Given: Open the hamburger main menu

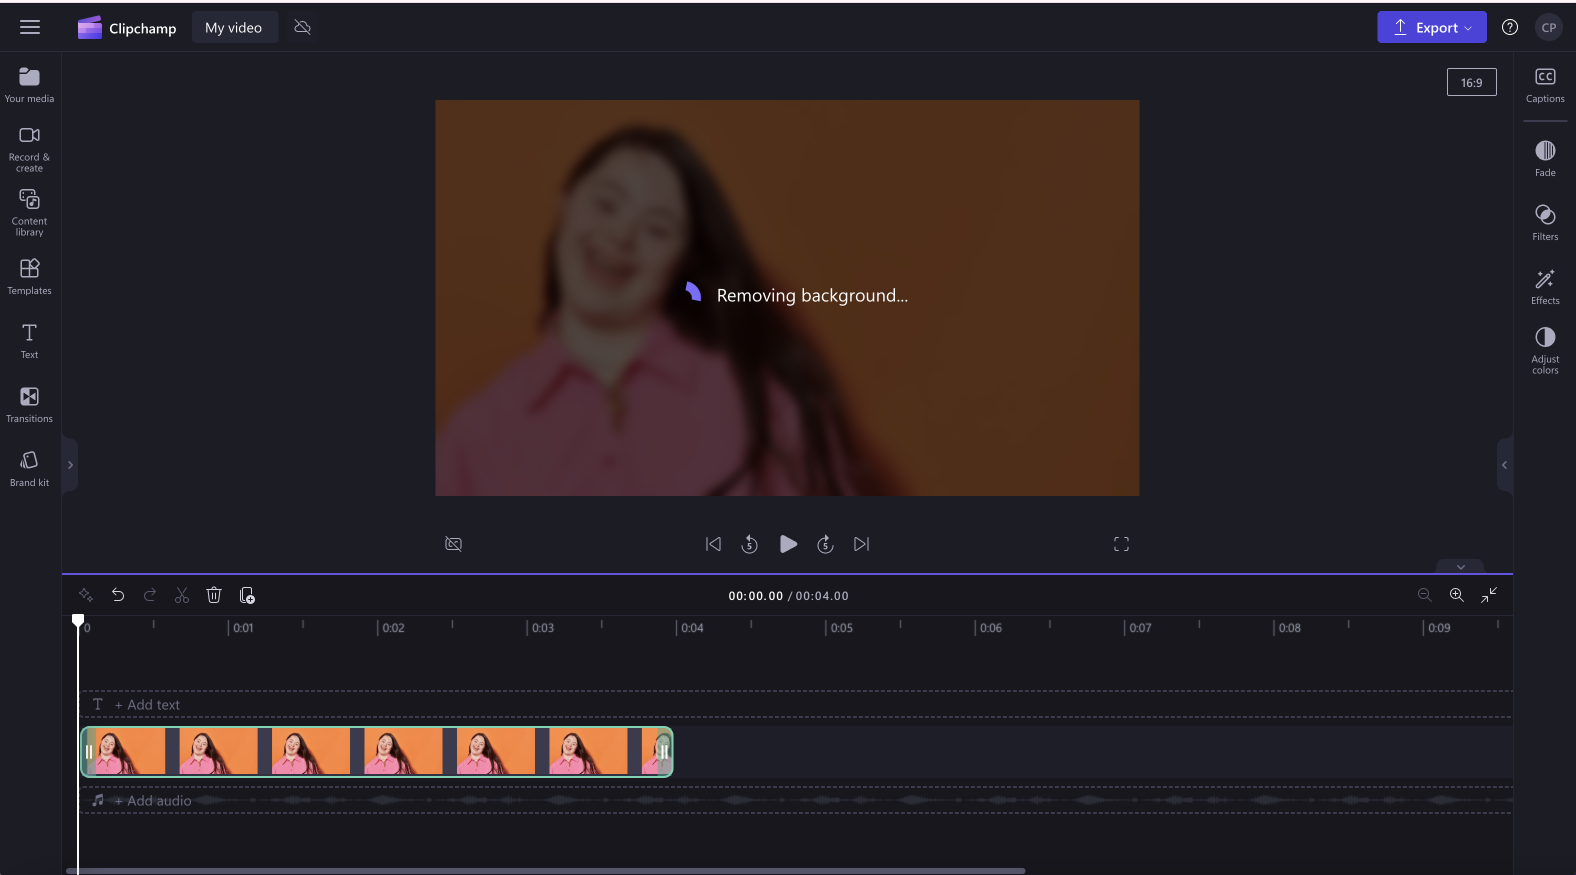Looking at the screenshot, I should 30,28.
